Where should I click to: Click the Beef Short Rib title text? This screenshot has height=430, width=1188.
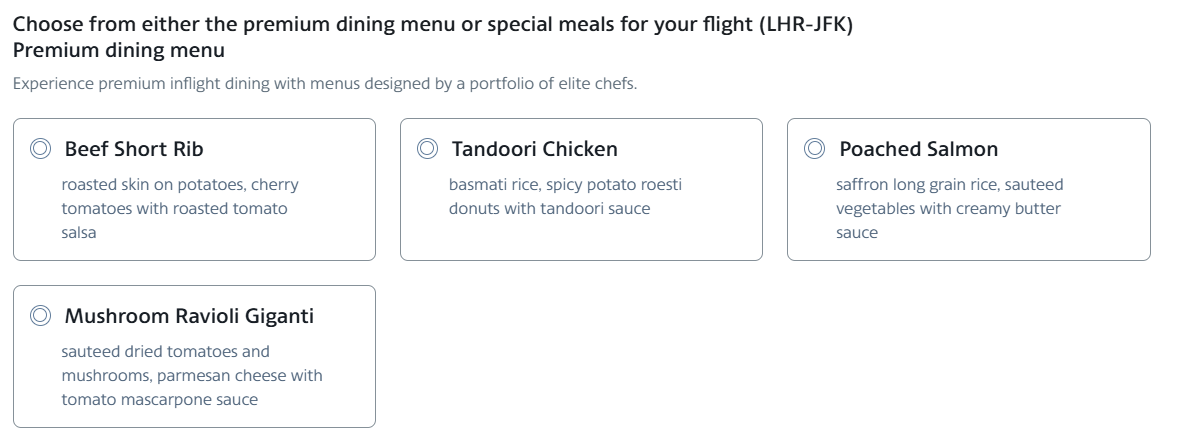134,149
